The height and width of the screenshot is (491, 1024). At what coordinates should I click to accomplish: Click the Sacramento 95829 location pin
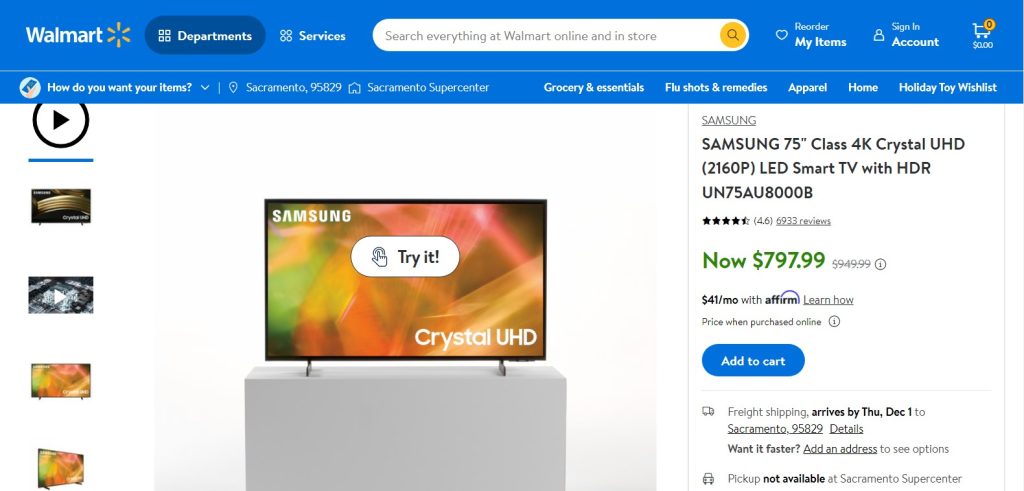coord(233,87)
